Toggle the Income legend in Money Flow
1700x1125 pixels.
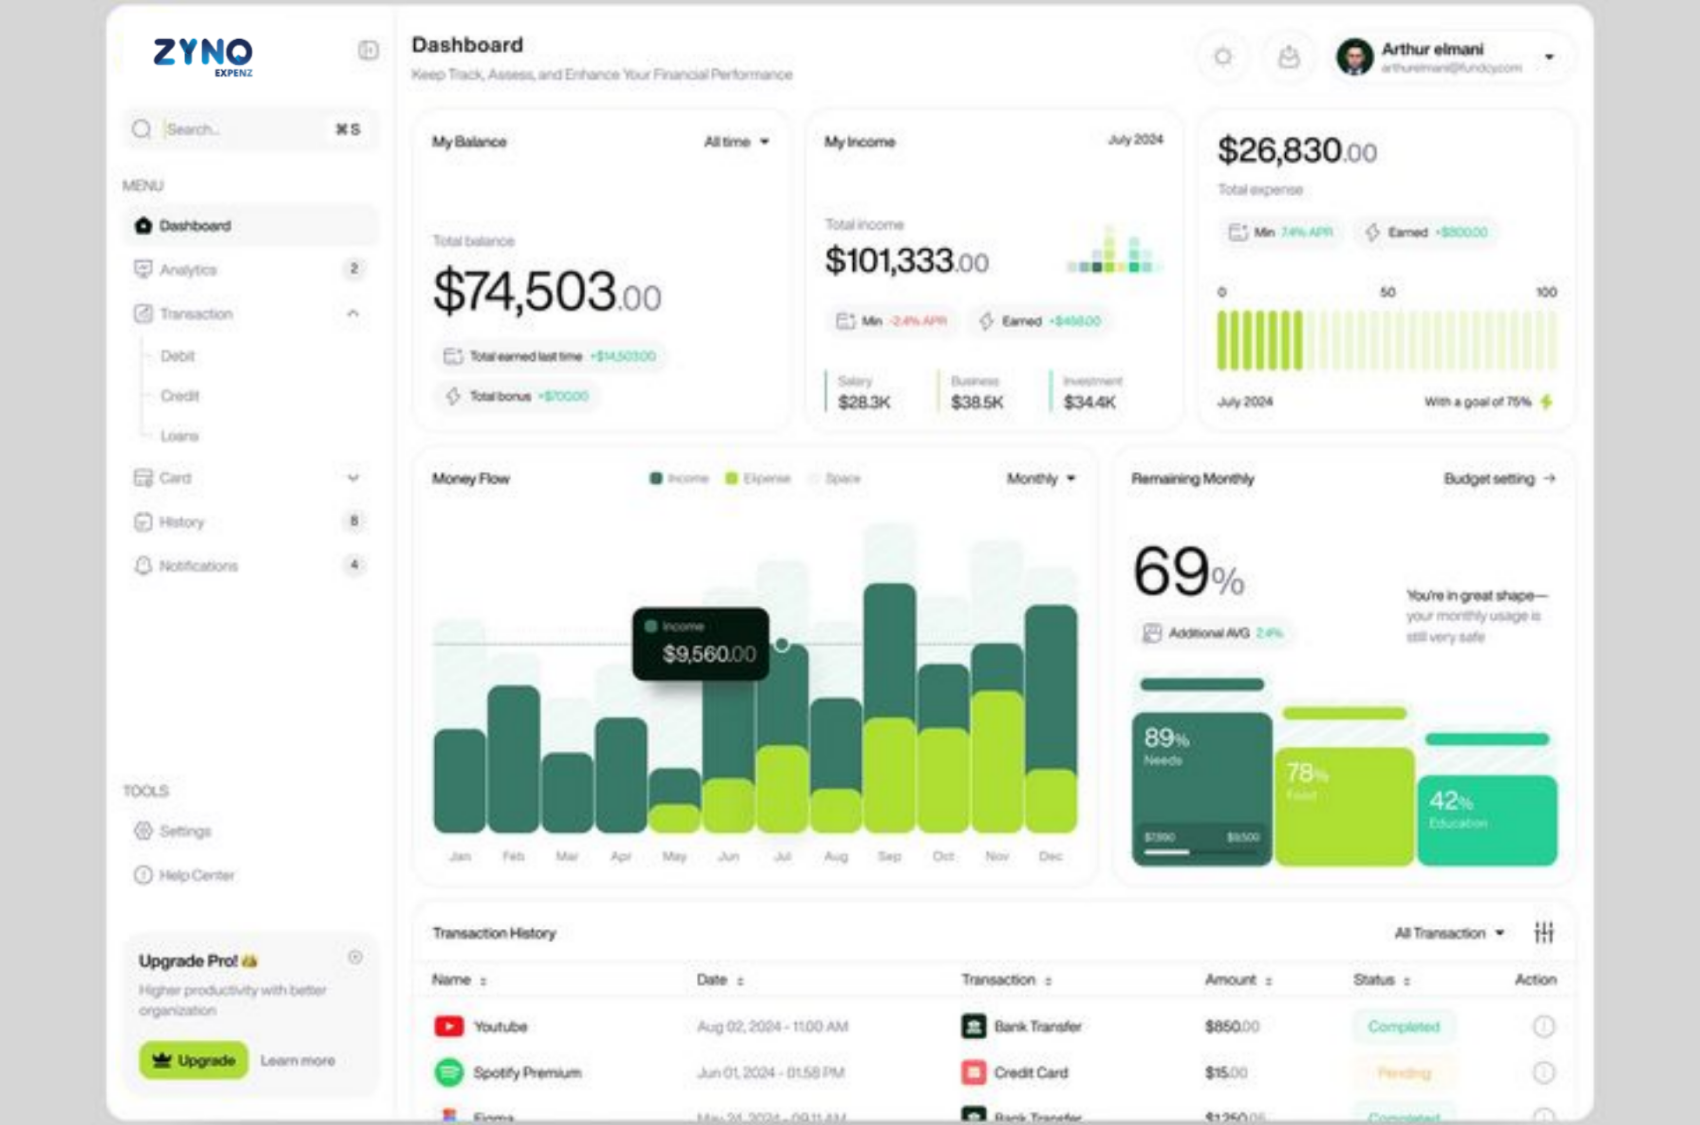(679, 478)
